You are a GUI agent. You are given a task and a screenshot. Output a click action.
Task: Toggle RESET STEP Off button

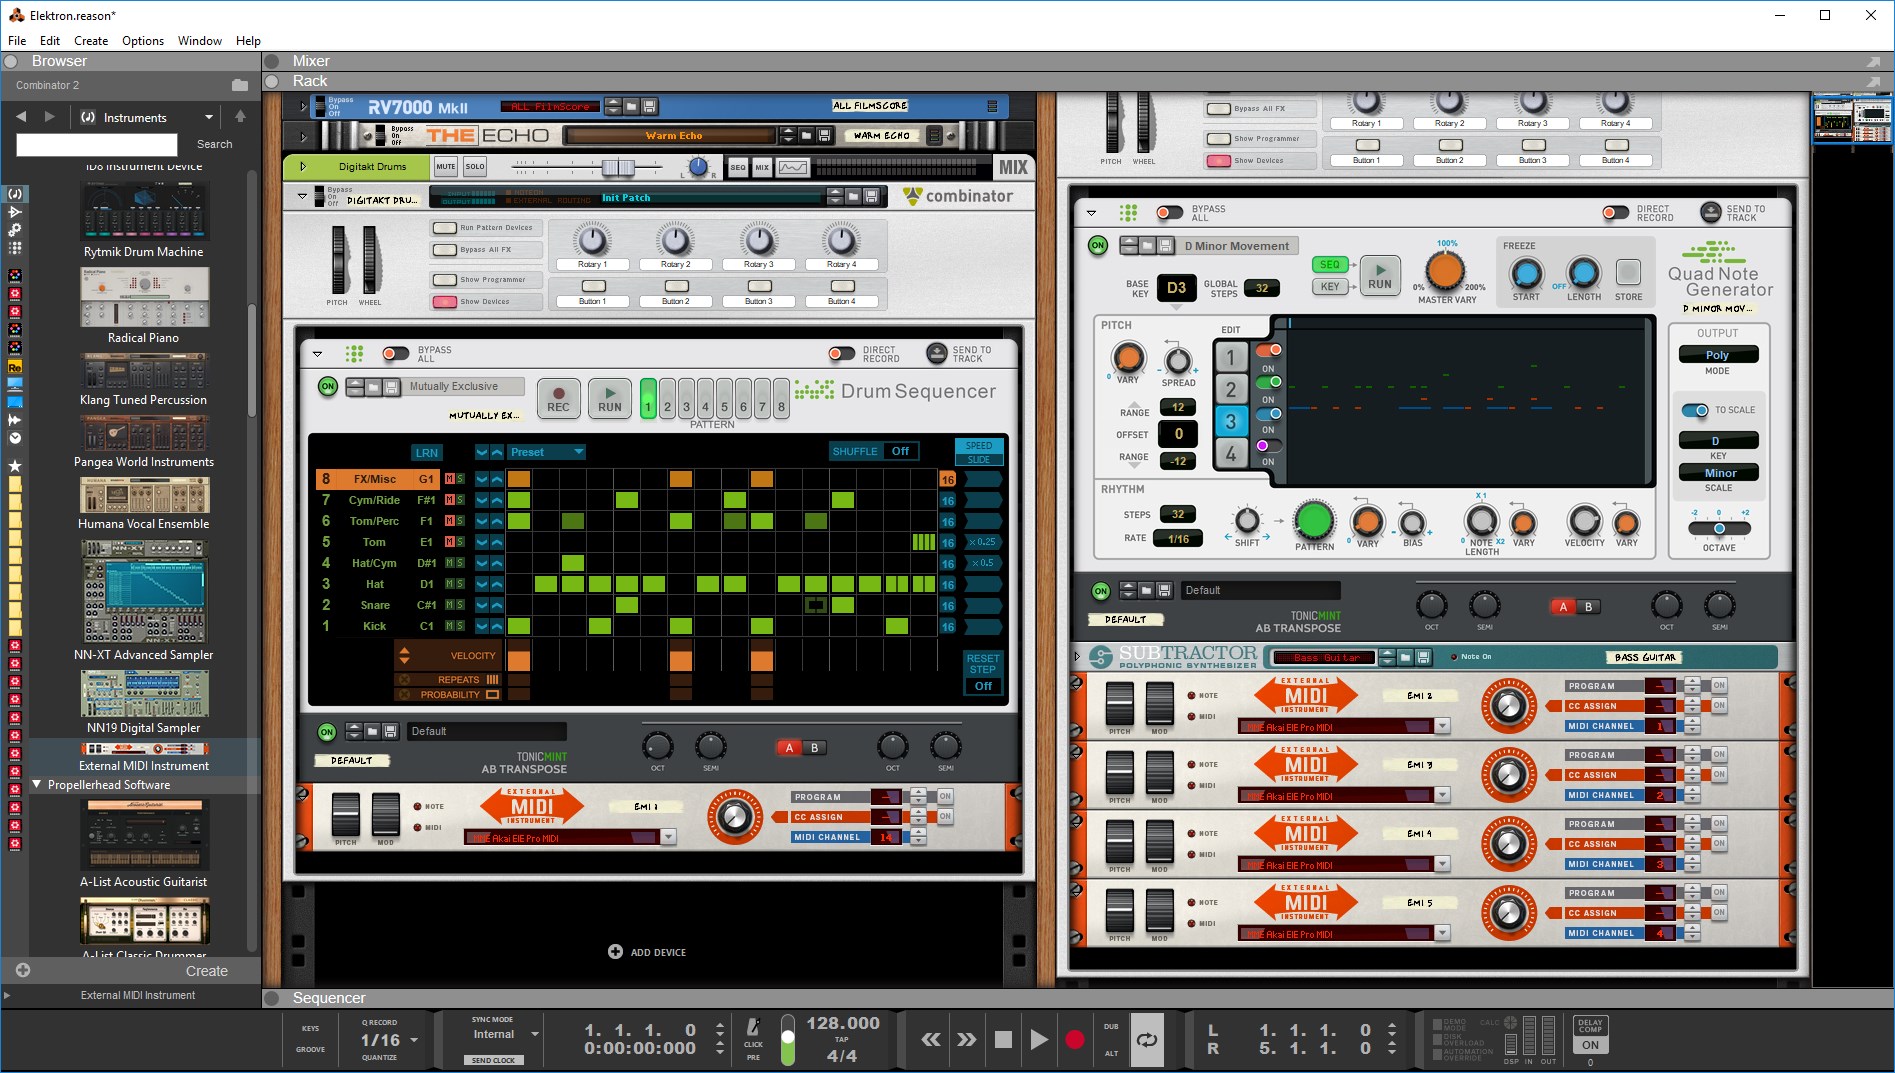pyautogui.click(x=983, y=686)
